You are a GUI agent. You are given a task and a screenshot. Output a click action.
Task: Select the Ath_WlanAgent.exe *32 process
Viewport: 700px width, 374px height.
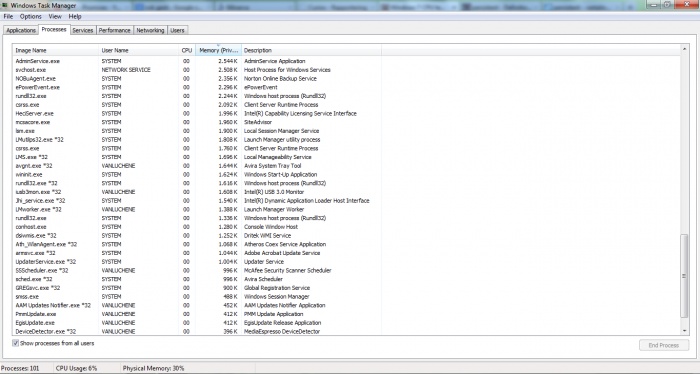click(x=346, y=244)
